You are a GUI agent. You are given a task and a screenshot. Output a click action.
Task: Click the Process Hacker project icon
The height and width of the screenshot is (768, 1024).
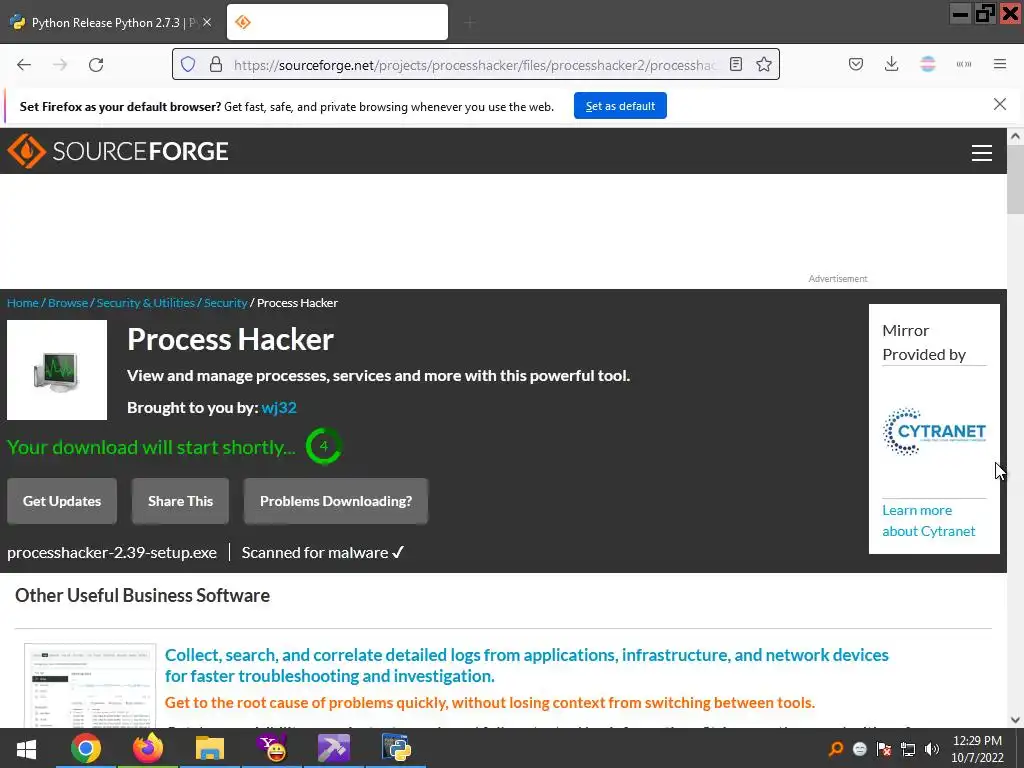(57, 370)
